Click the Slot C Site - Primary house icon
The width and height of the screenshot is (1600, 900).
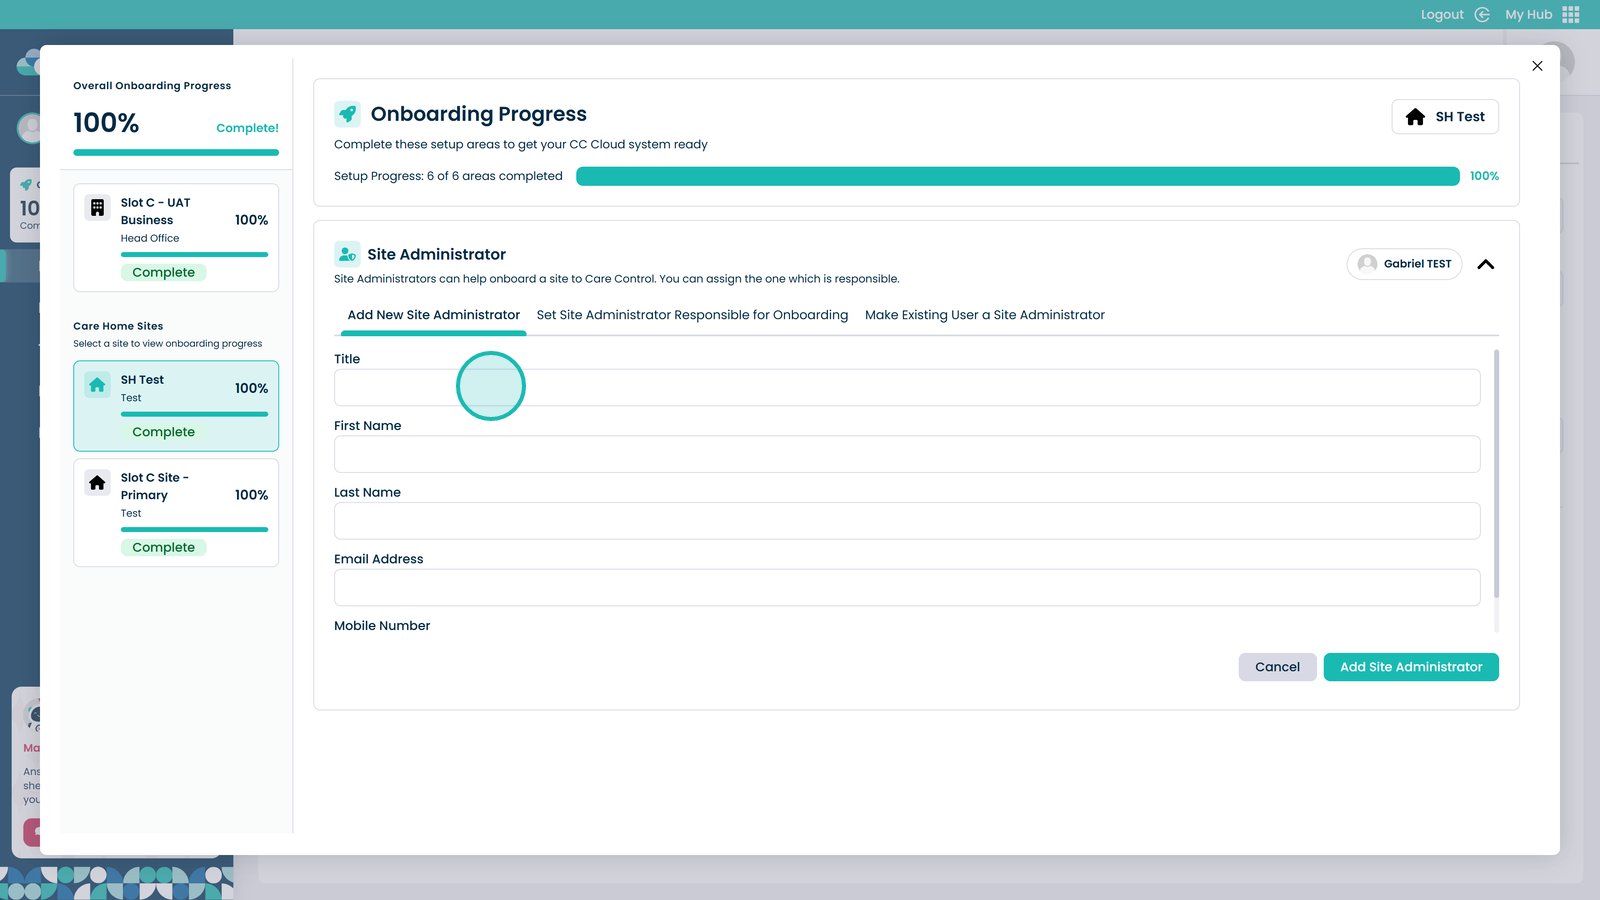click(97, 483)
